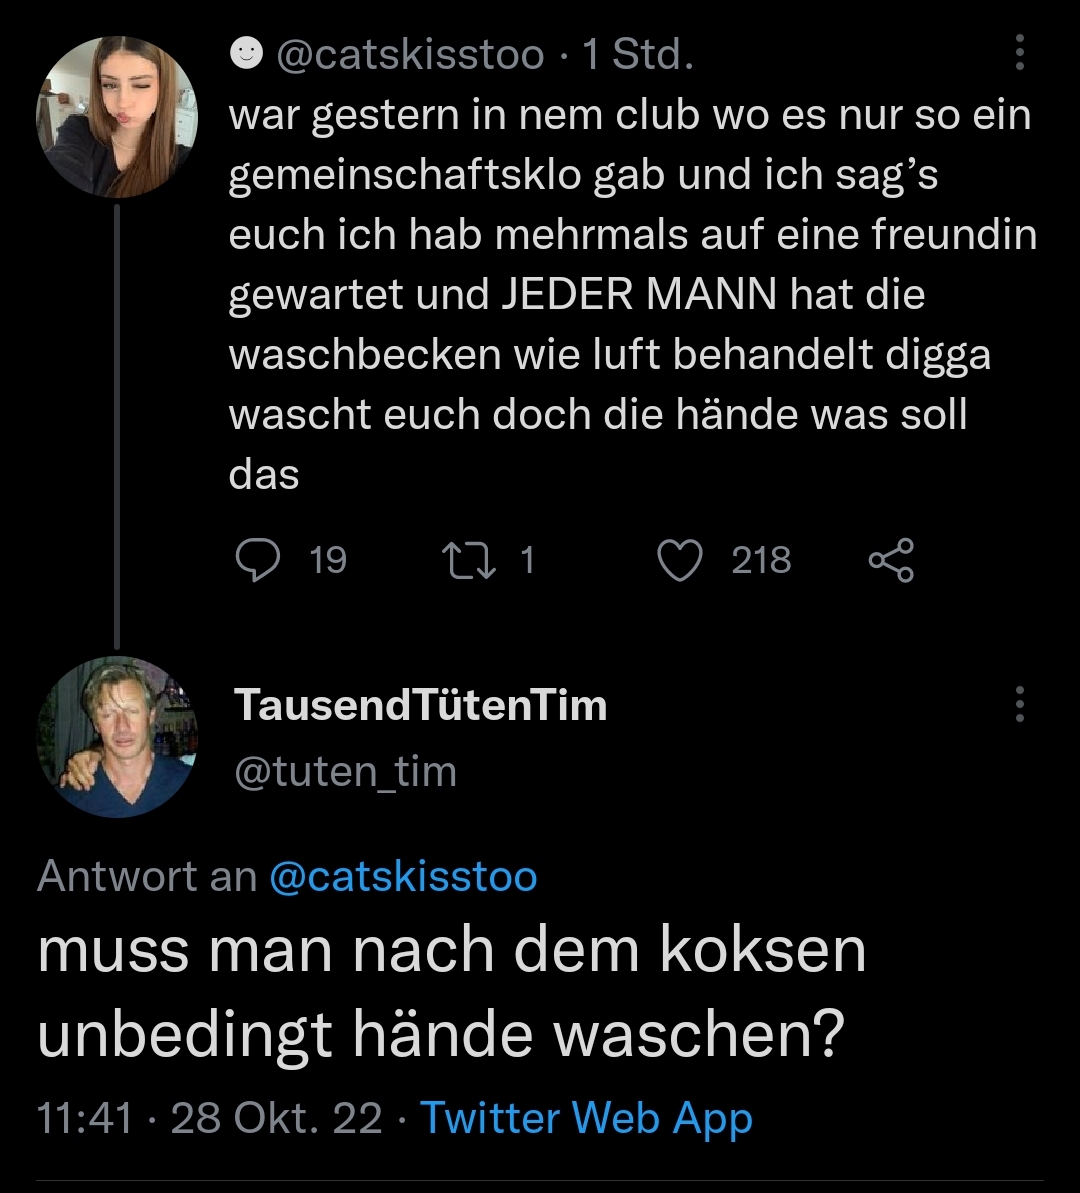Viewport: 1080px width, 1193px height.
Task: Open TausendTütenTim's profile picture
Action: pyautogui.click(x=117, y=737)
